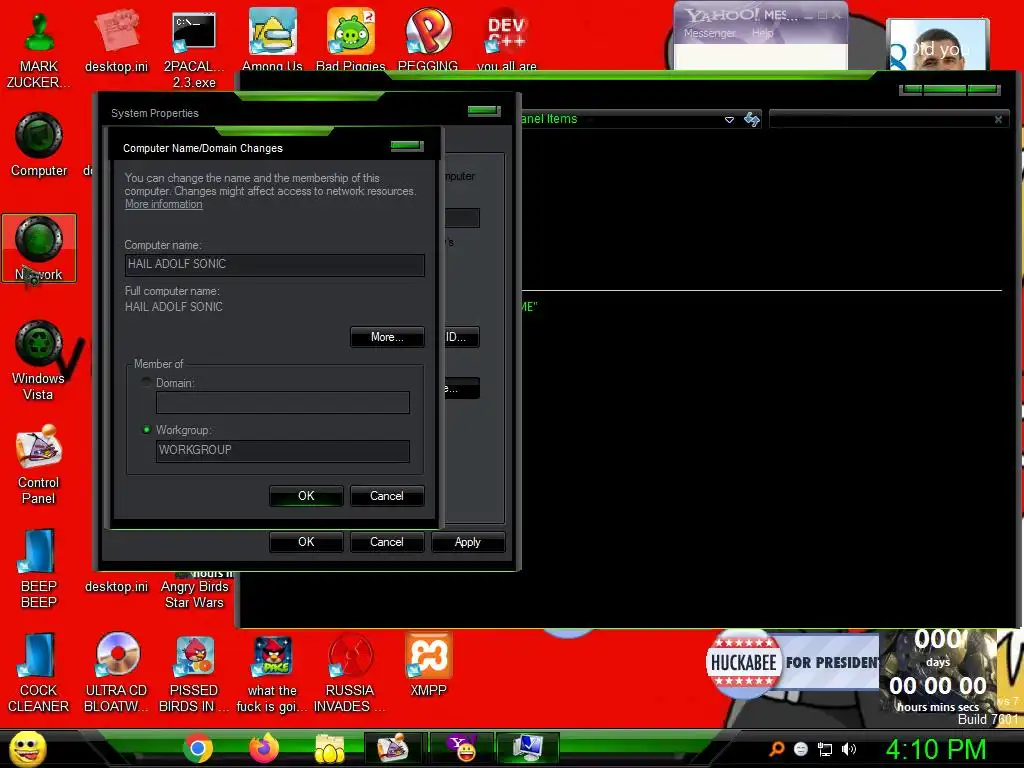Click the partially hidden ID... button

(x=462, y=337)
